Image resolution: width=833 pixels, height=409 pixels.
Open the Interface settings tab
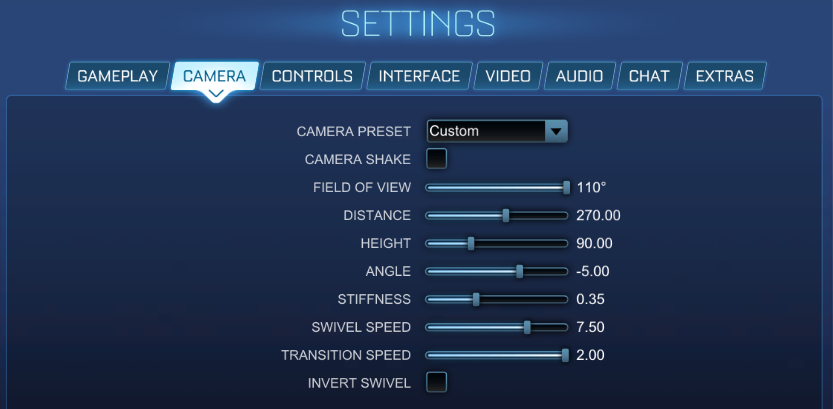point(419,76)
